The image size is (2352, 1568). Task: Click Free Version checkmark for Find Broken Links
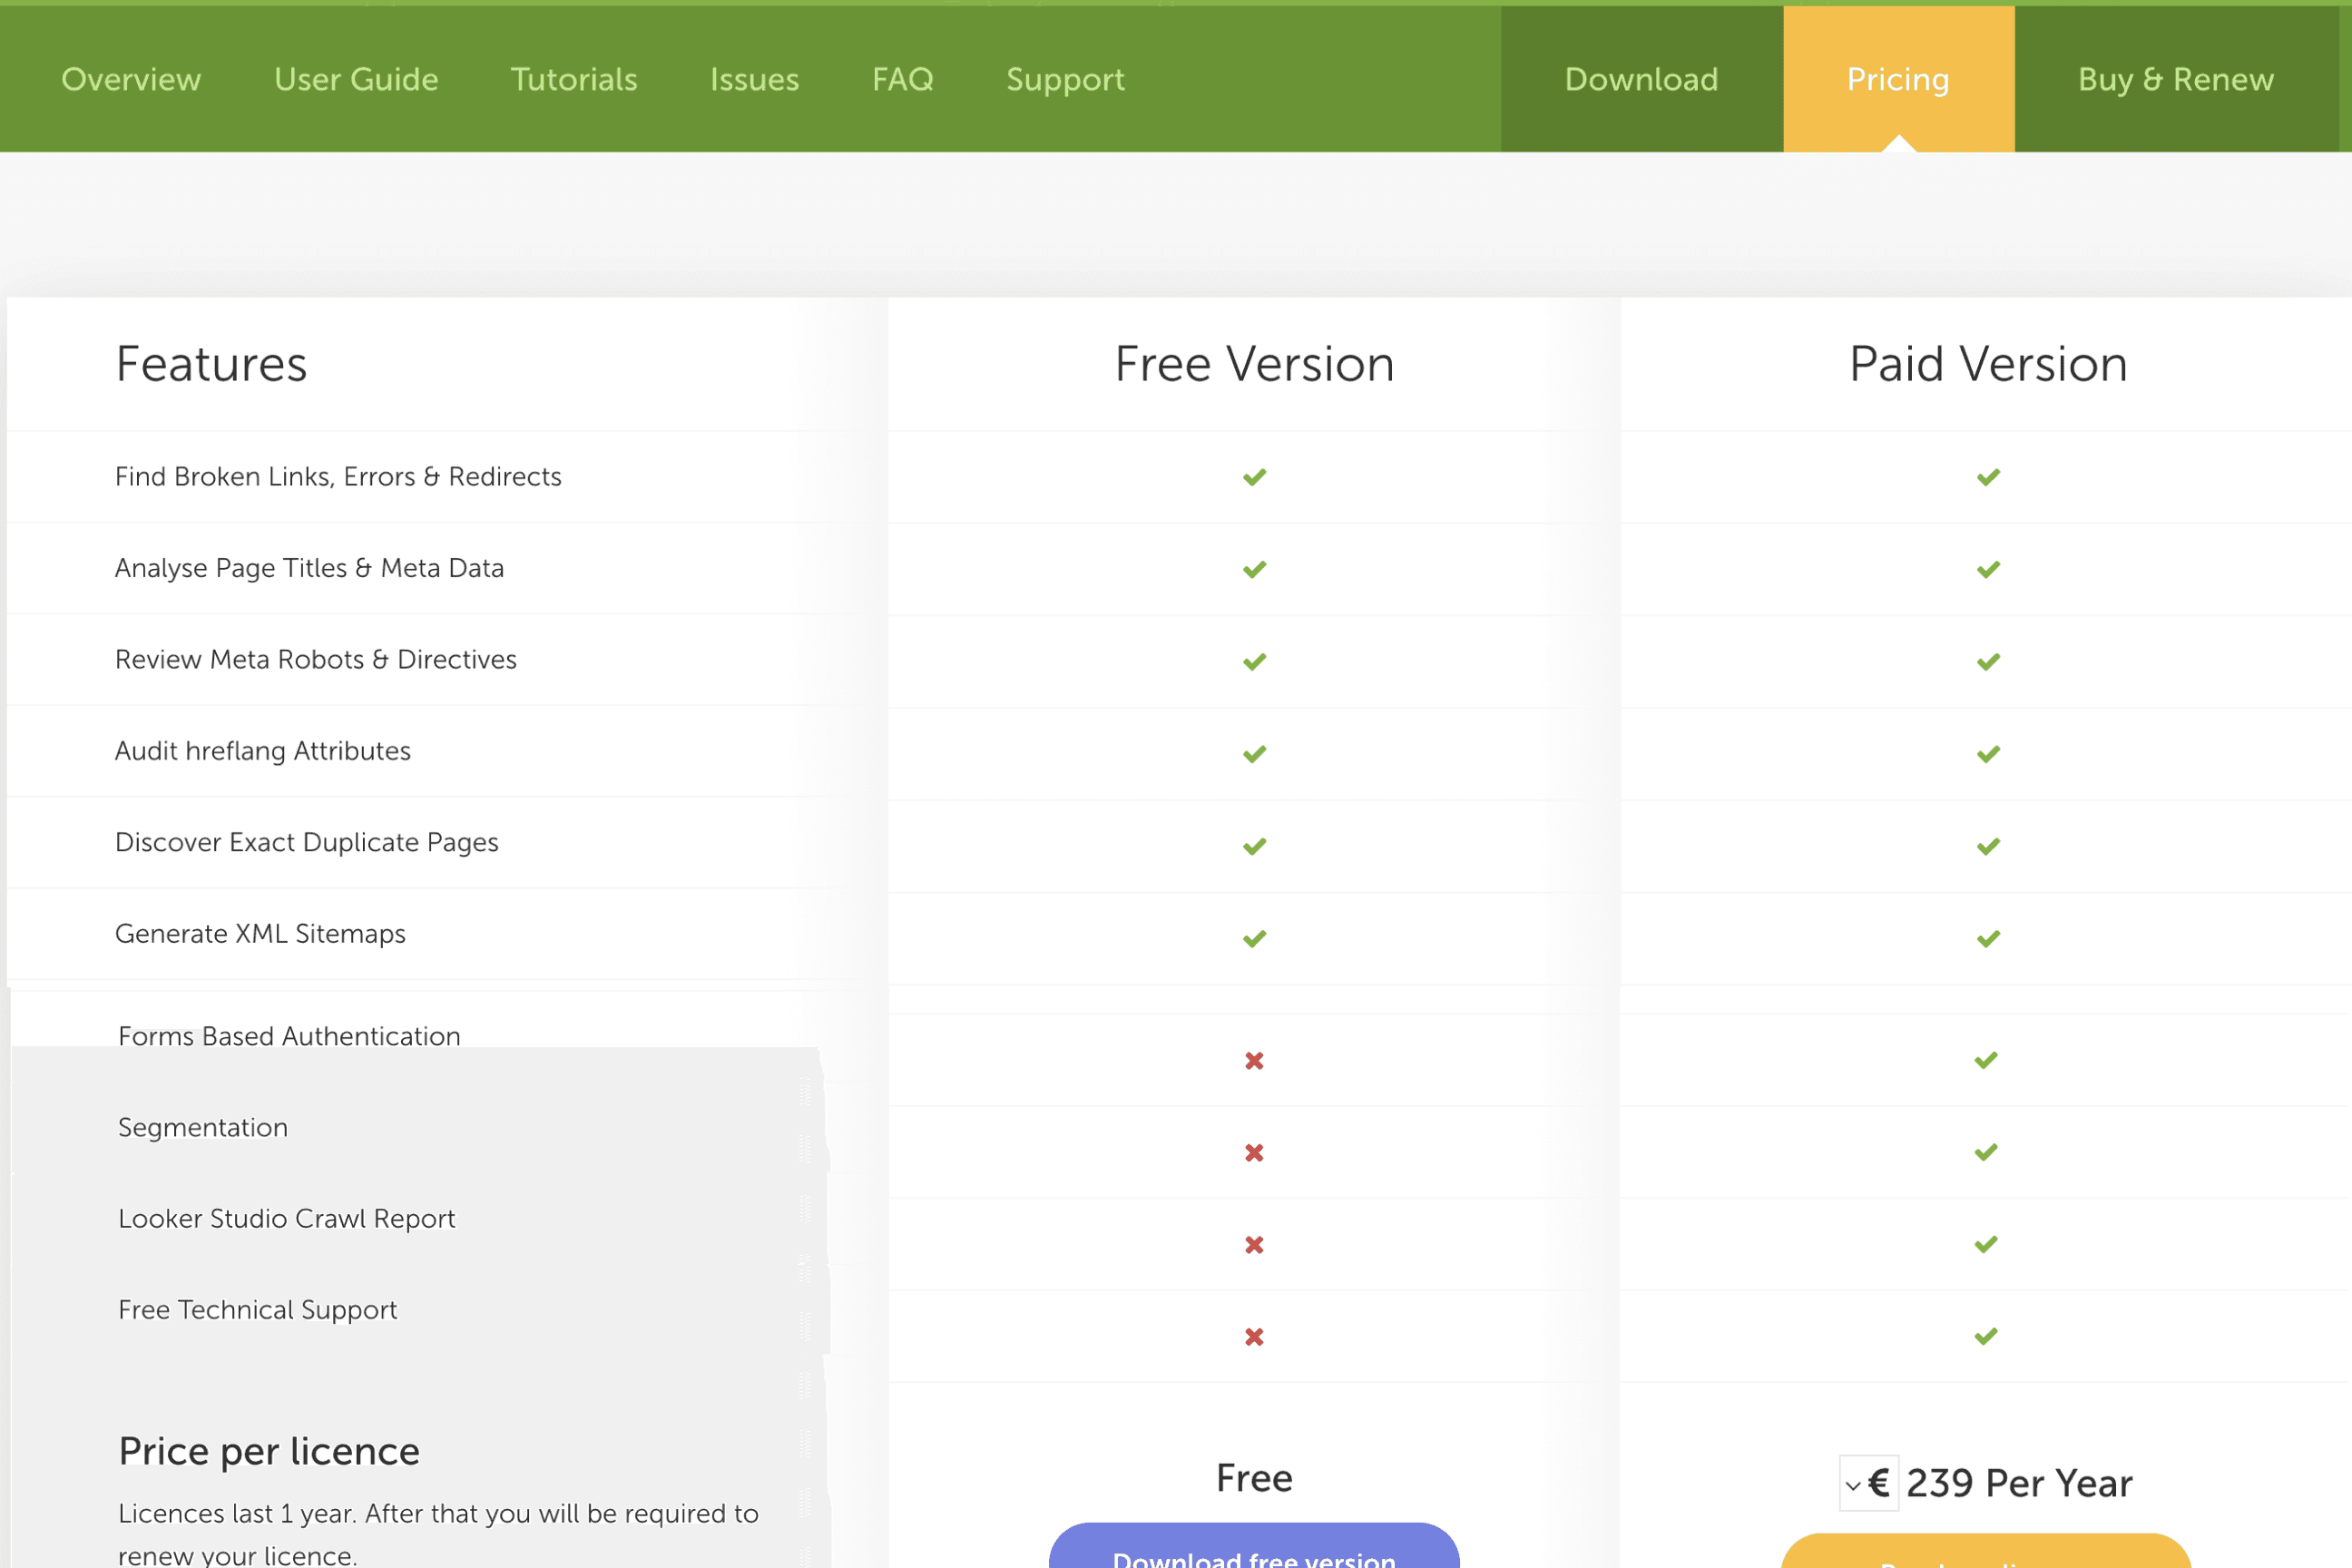(x=1254, y=477)
